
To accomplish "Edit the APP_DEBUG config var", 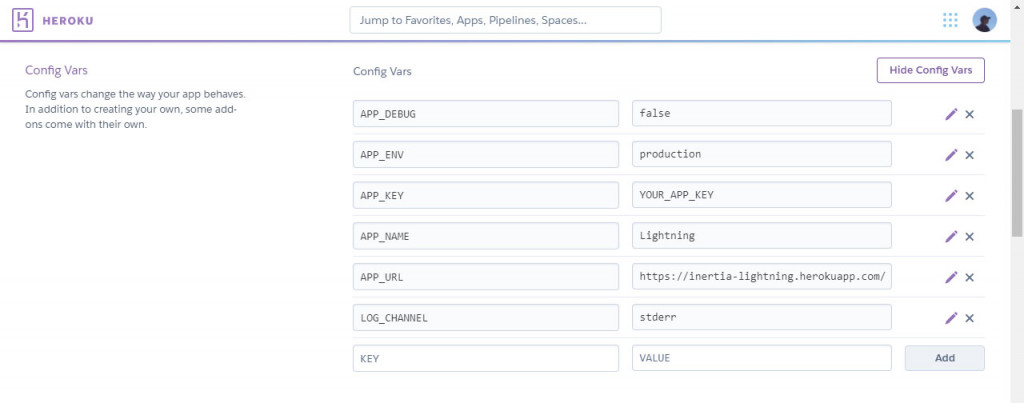I will [x=951, y=114].
